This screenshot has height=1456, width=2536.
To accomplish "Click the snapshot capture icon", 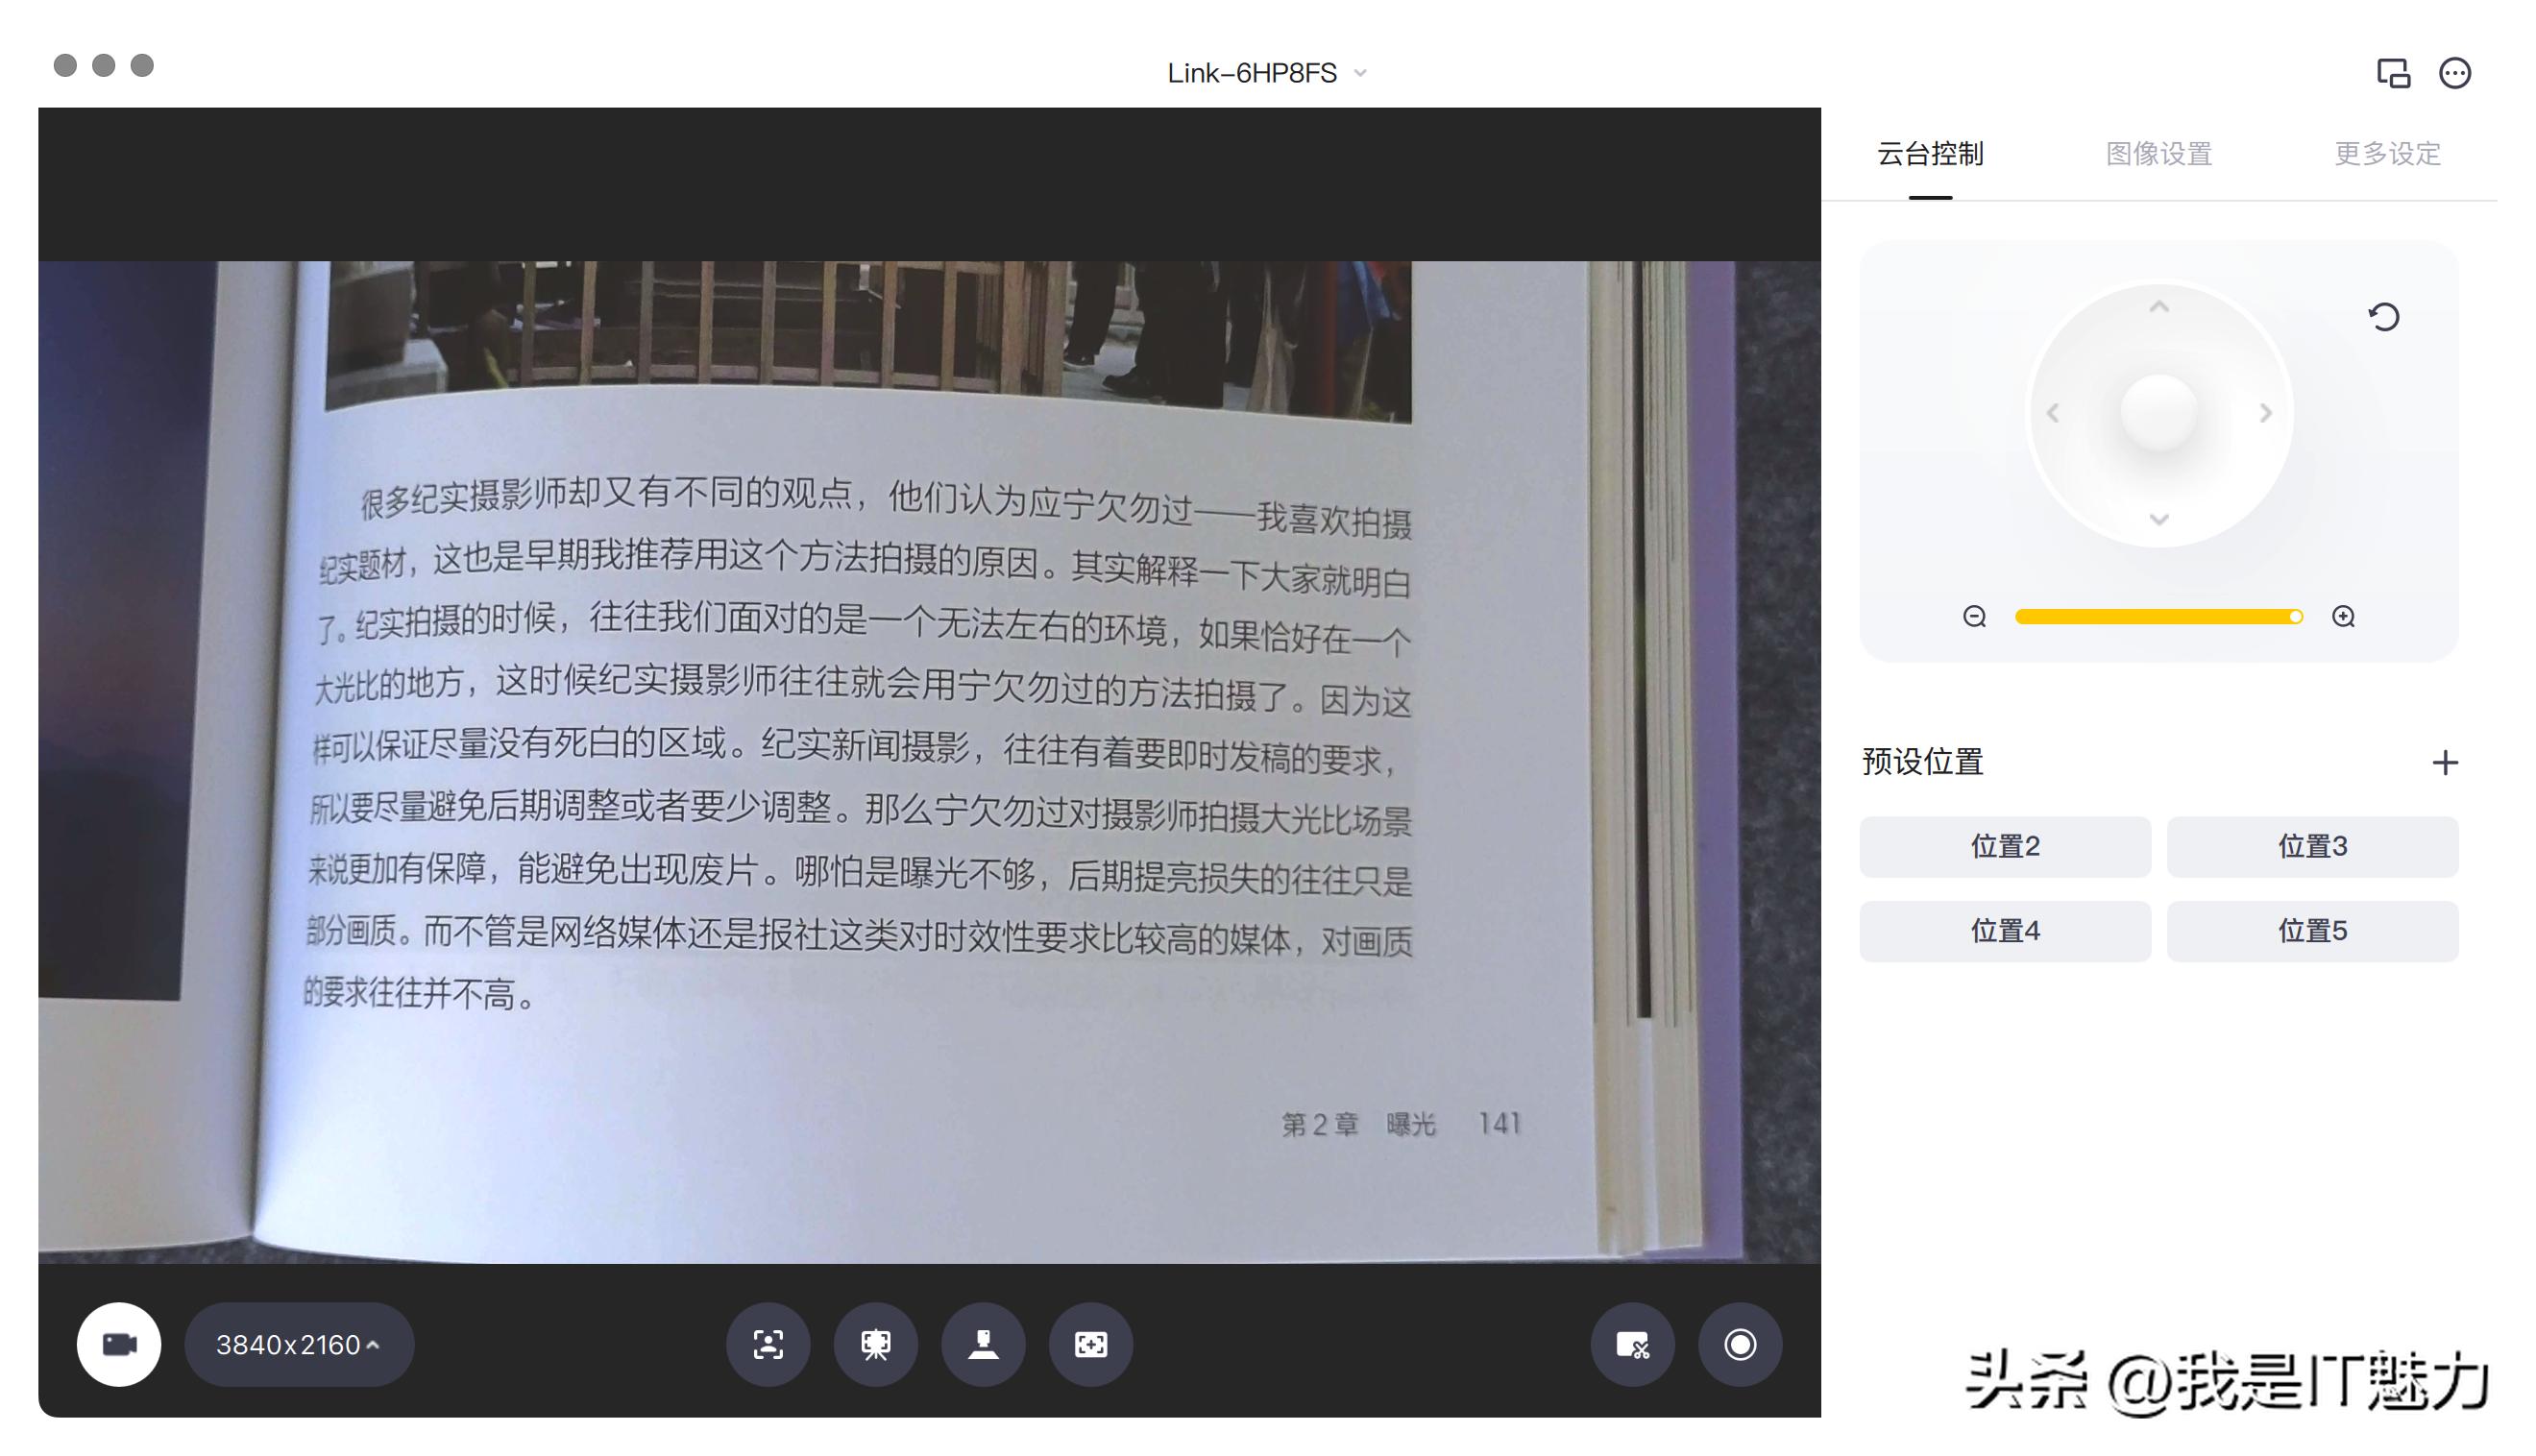I will point(1633,1345).
